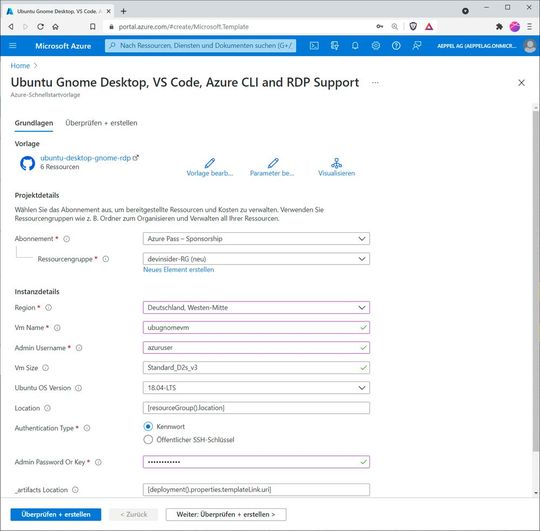
Task: Show info tooltip for Ressourcengruppe
Action: (106, 259)
